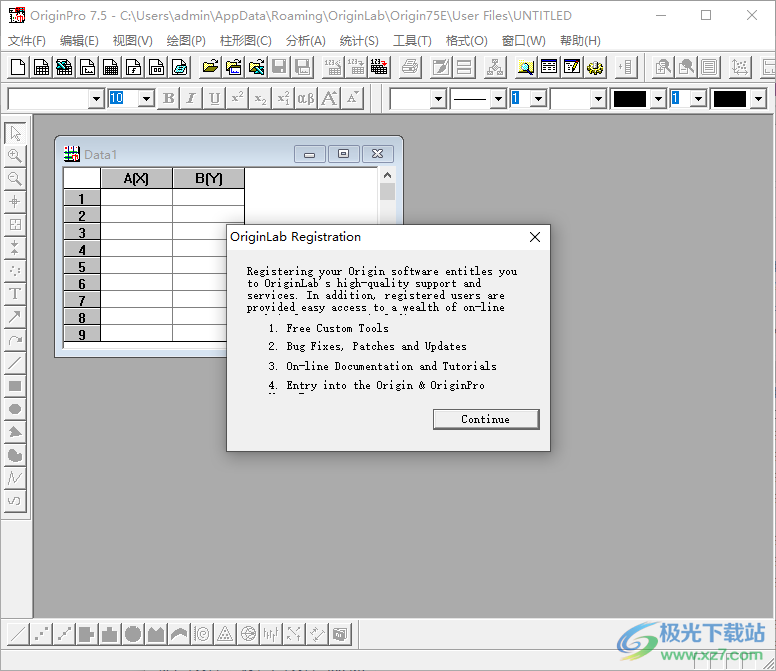Screen dimensions: 776x671
Task: Select the Screen Reader crosshair tool
Action: [15, 201]
